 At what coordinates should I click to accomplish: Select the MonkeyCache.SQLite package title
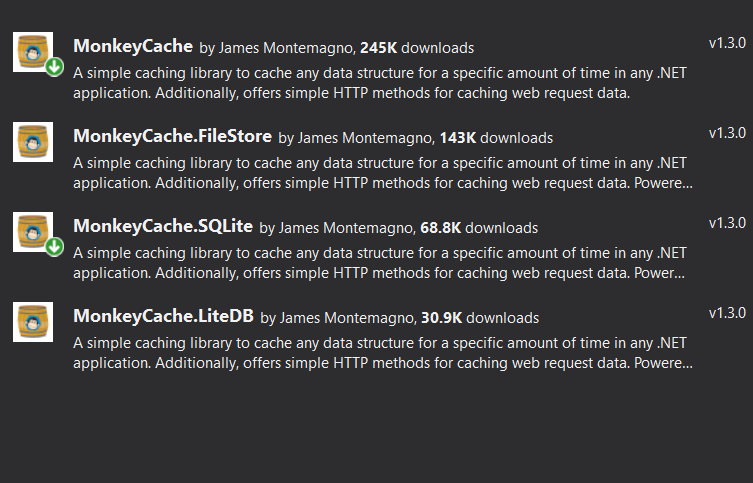coord(163,226)
